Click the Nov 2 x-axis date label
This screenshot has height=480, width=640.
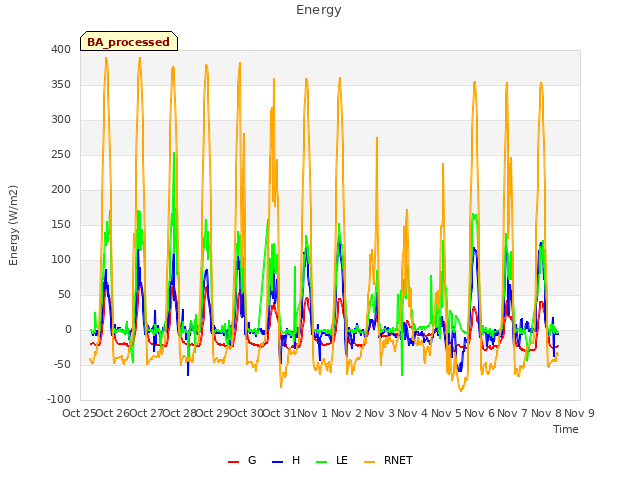346,413
